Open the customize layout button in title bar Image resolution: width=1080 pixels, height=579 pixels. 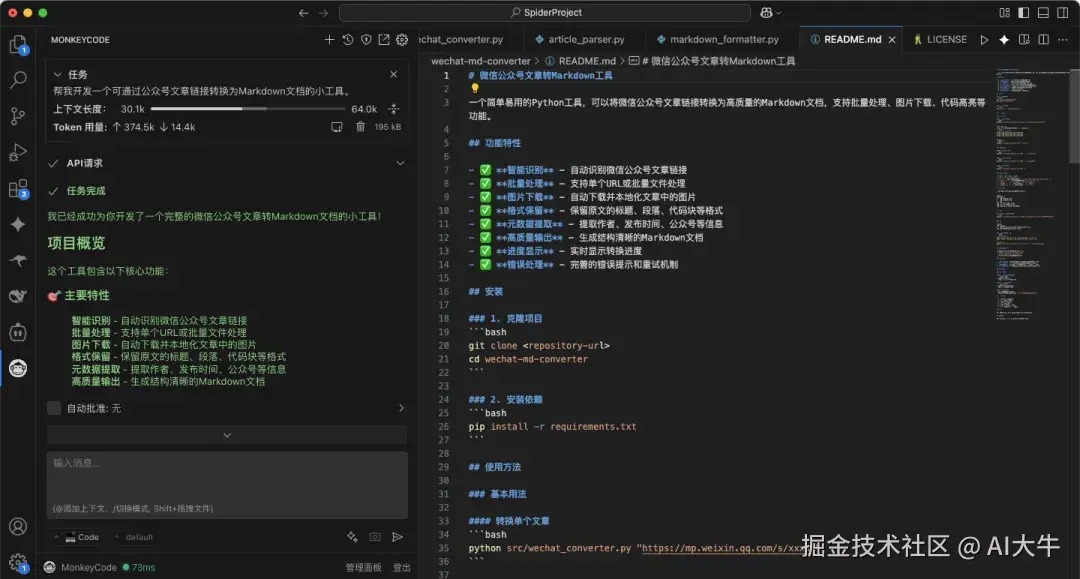click(1004, 13)
